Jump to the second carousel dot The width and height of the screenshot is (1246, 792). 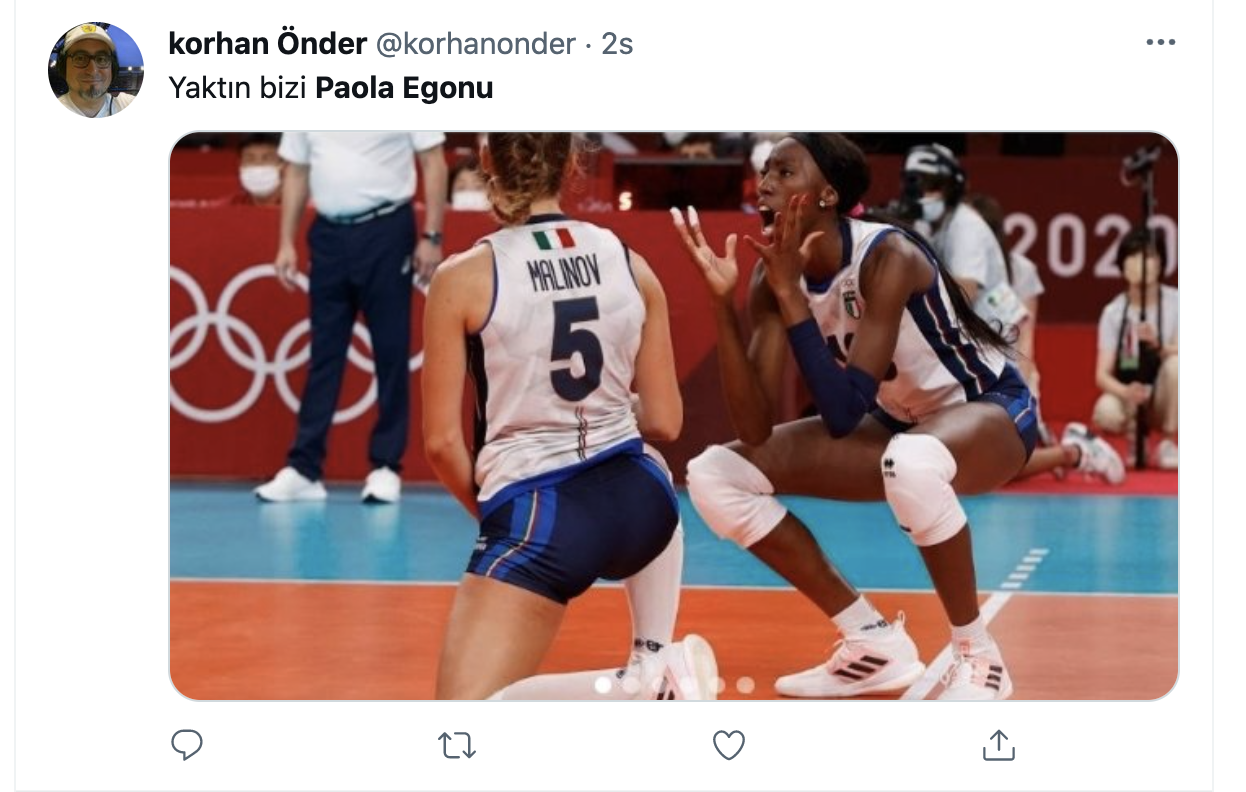pos(631,685)
